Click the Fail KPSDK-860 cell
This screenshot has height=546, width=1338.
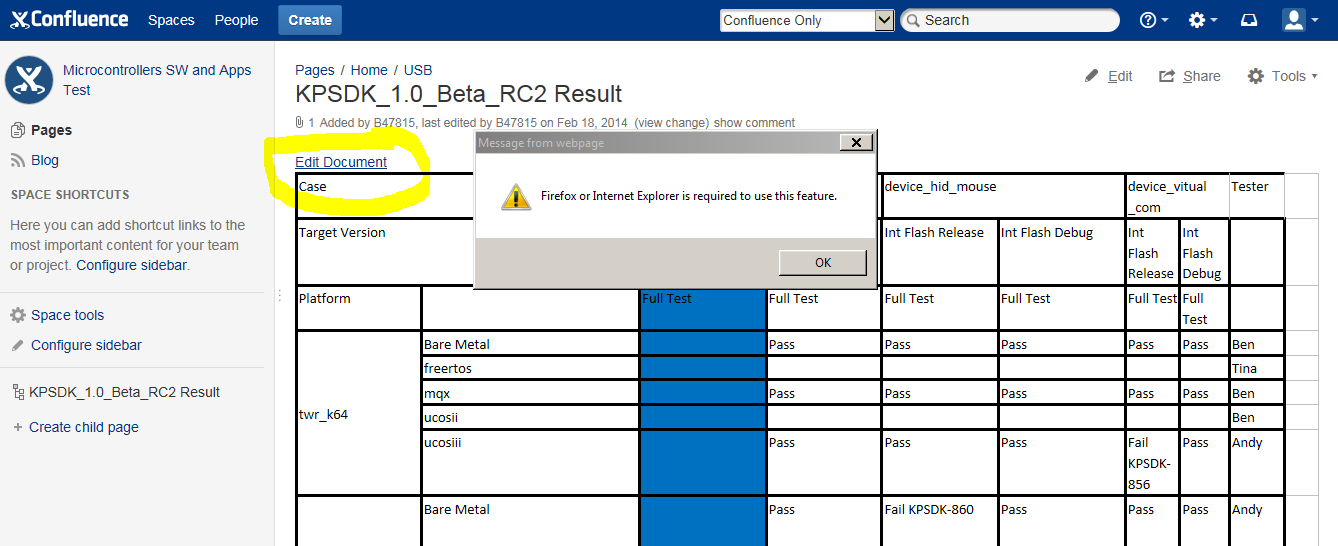[x=939, y=520]
